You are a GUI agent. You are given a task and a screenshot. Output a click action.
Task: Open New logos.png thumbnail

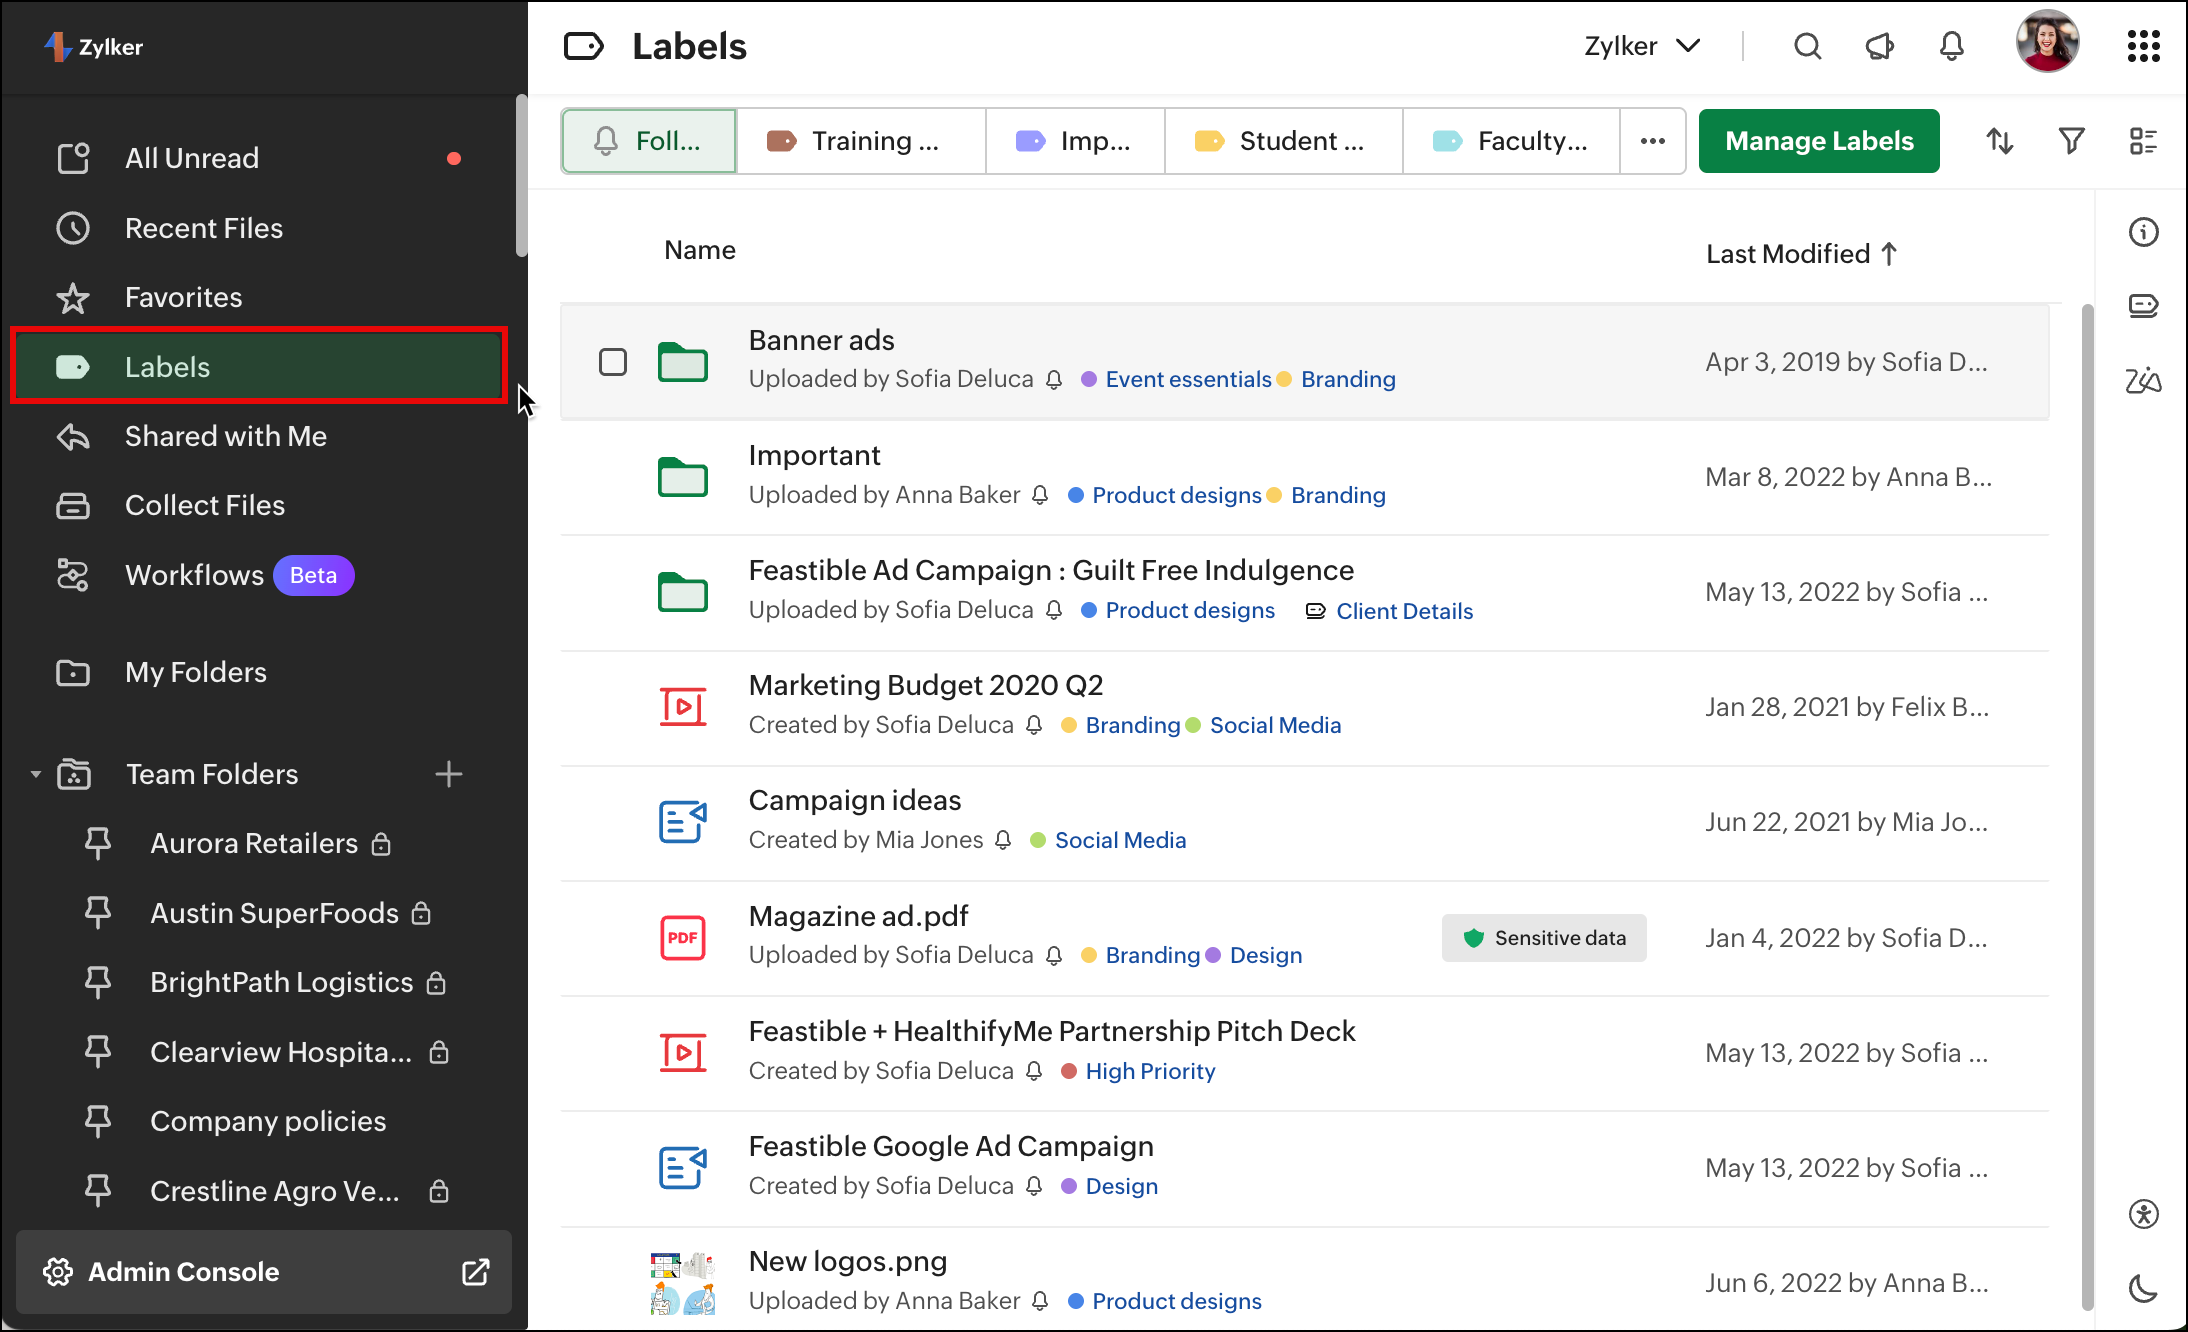click(x=683, y=1282)
